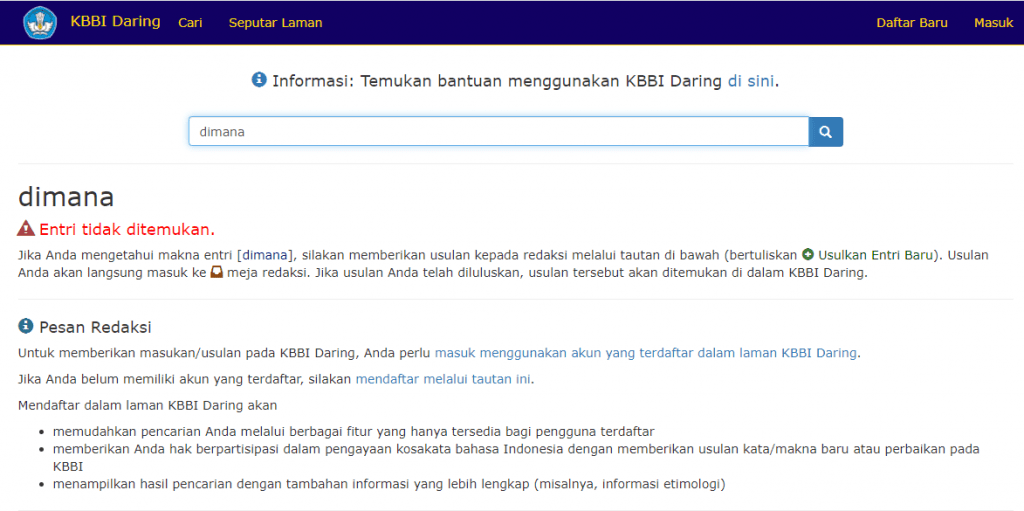Screen dimensions: 1024x511
Task: Open 'masuk menggunakan akun yang terdaftar' link
Action: (646, 353)
